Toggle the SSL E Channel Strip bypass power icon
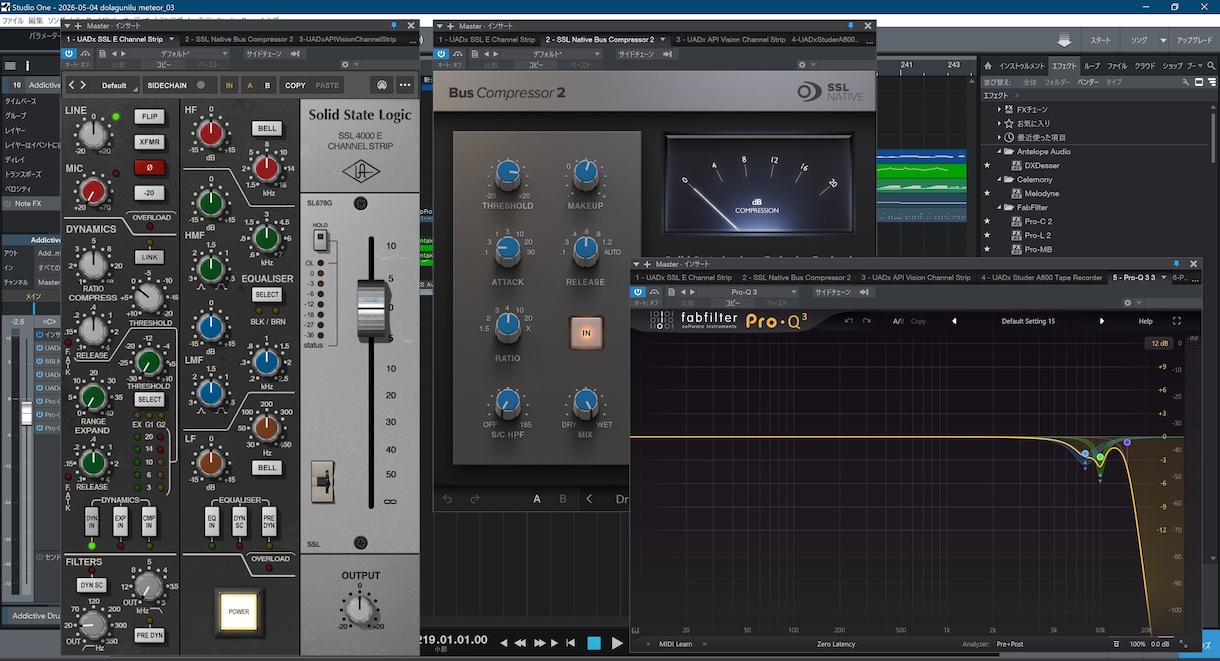 (x=70, y=53)
